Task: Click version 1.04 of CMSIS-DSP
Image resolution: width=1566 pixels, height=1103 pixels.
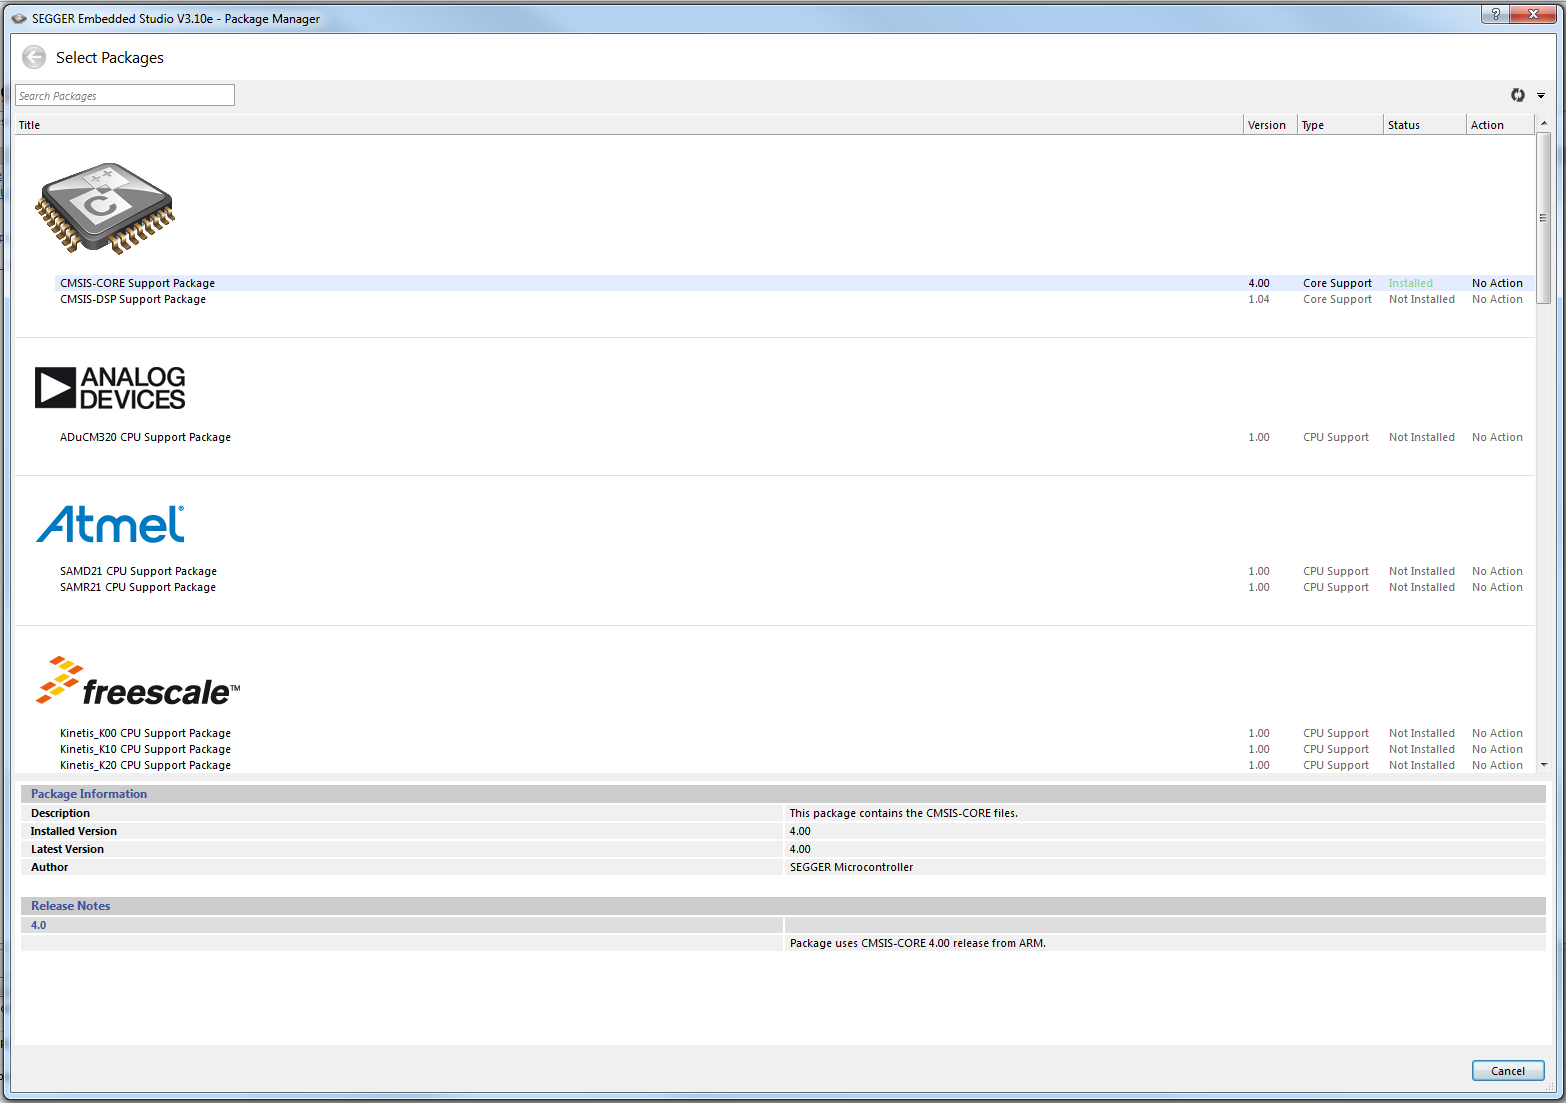Action: 1259,299
